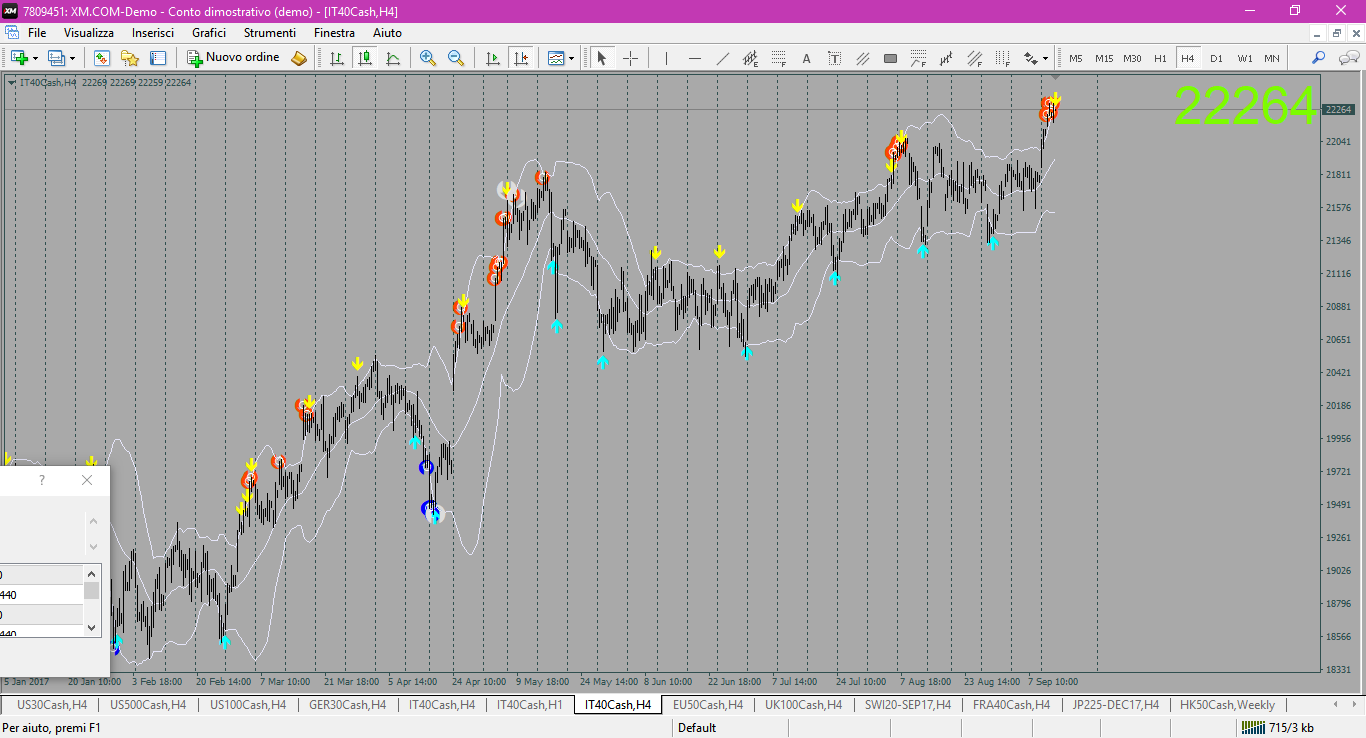Toggle chart shift icon
This screenshot has width=1366, height=738.
[x=520, y=58]
